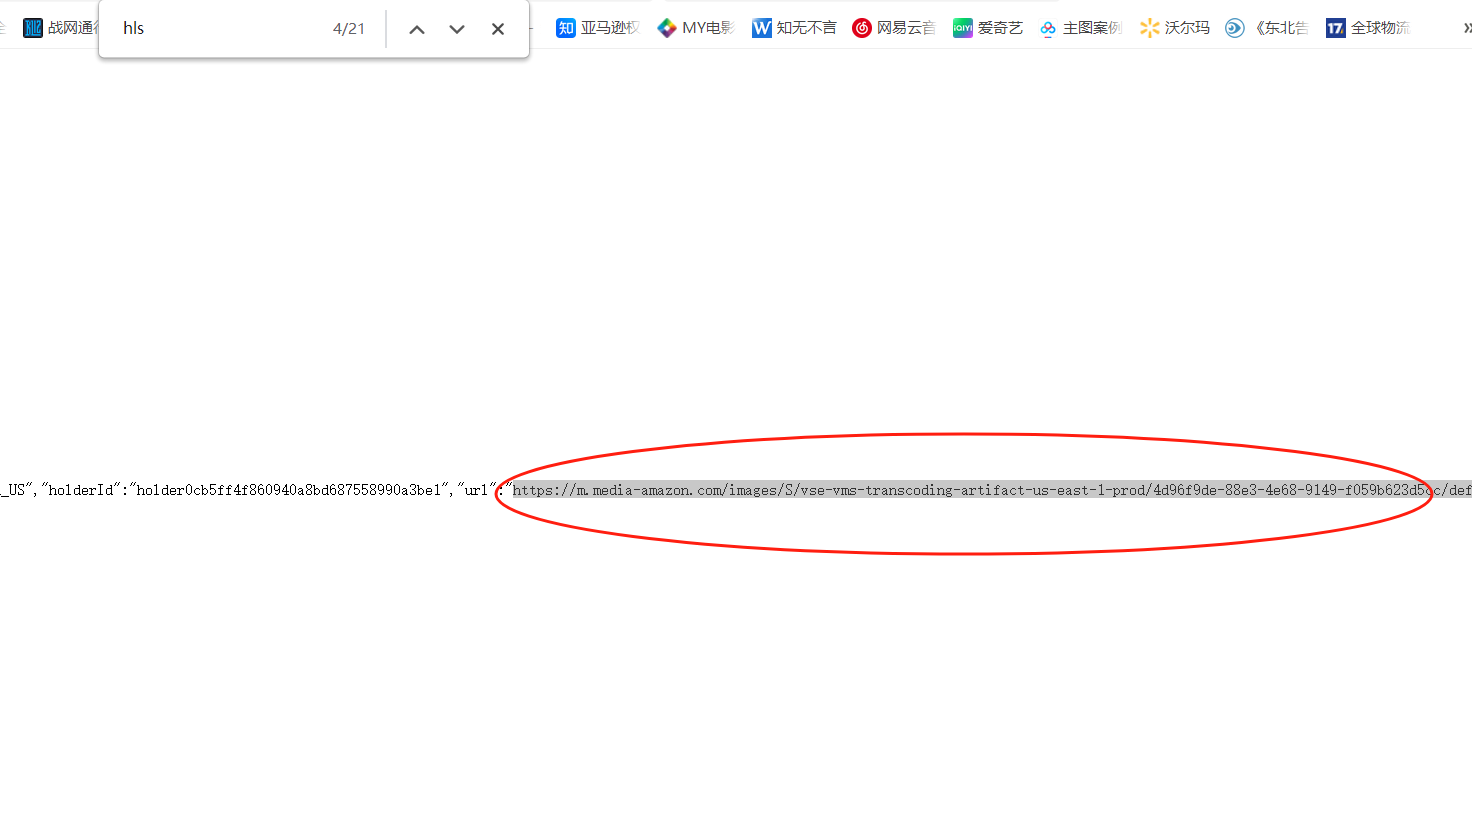
Task: Jump to next find match
Action: coord(457,29)
